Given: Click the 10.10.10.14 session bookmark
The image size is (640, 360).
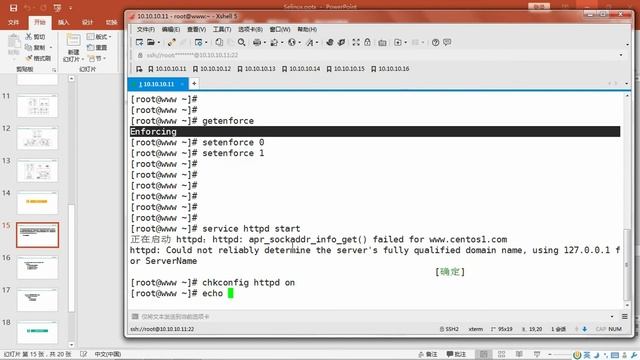Looking at the screenshot, I should [301, 69].
